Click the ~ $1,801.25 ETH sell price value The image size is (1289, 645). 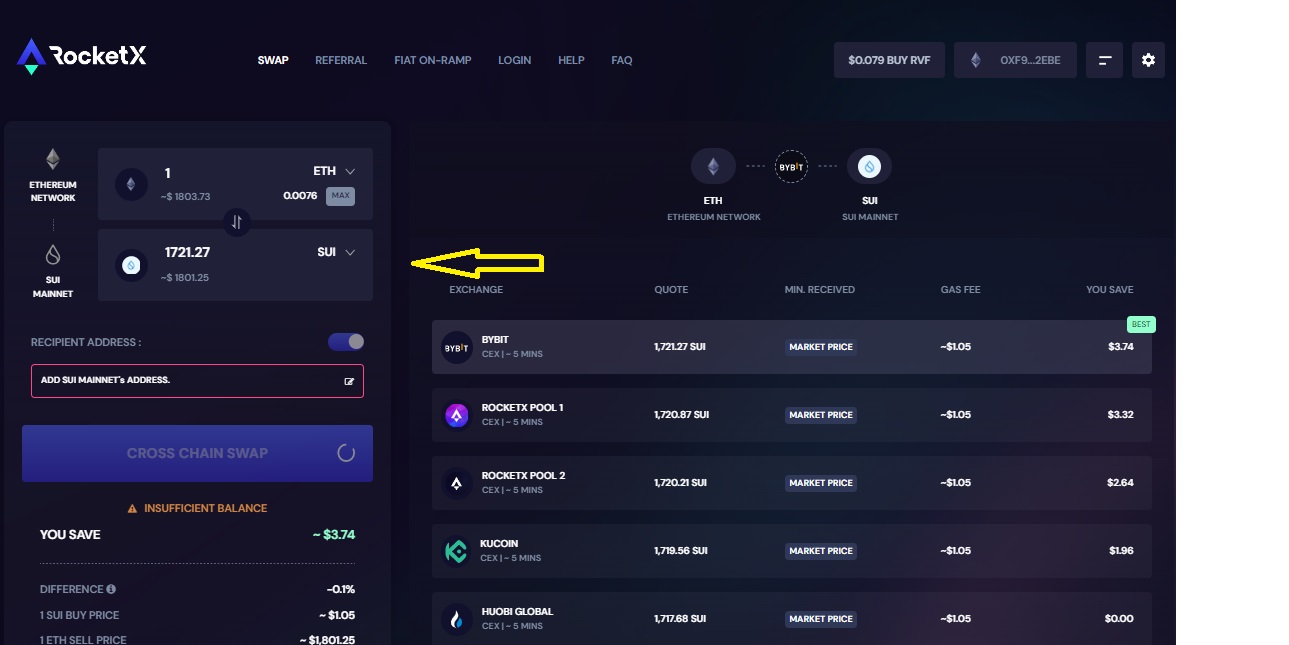[327, 641]
